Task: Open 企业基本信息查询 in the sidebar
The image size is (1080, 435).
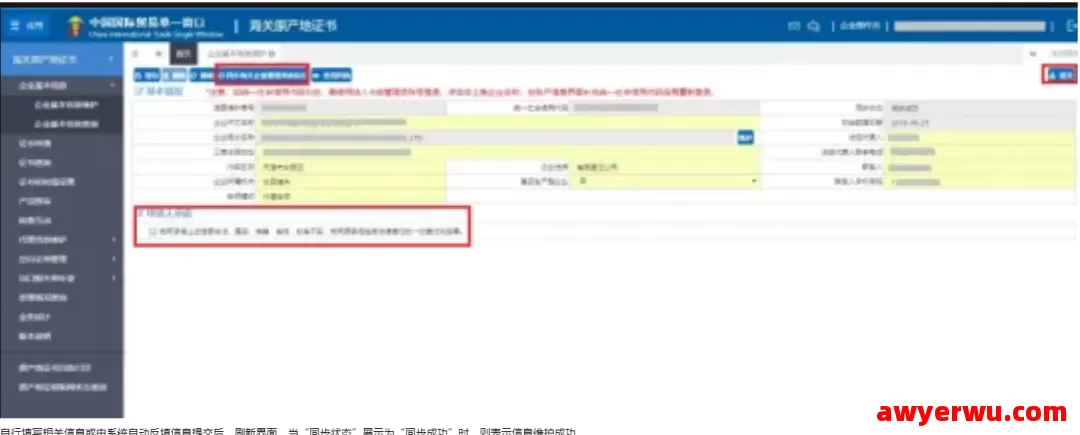Action: click(66, 125)
